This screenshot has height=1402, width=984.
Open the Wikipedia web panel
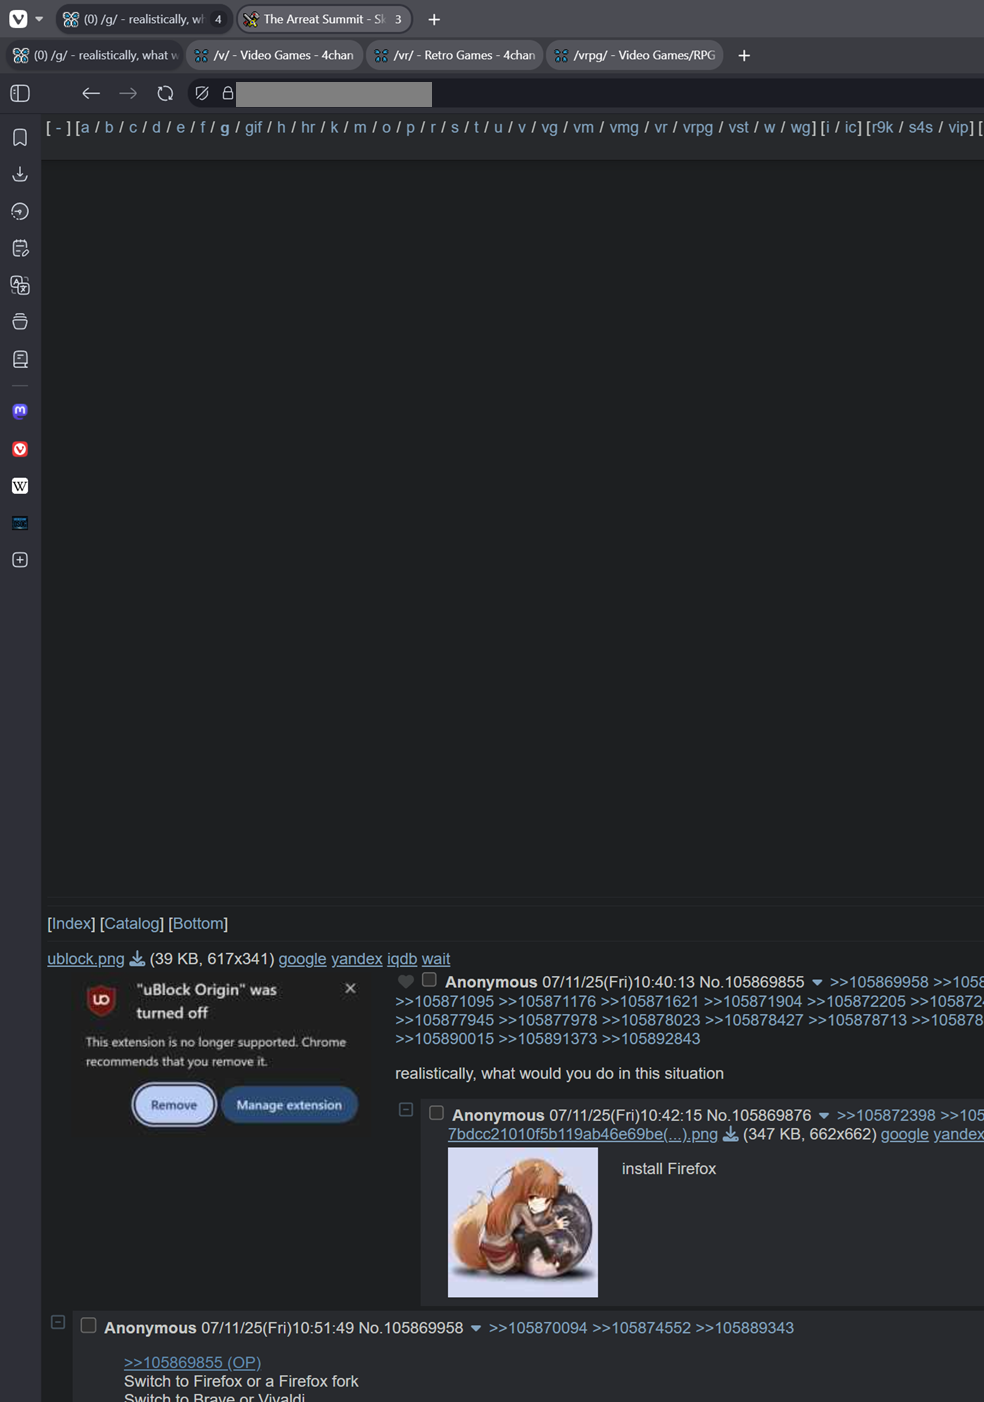(x=20, y=486)
